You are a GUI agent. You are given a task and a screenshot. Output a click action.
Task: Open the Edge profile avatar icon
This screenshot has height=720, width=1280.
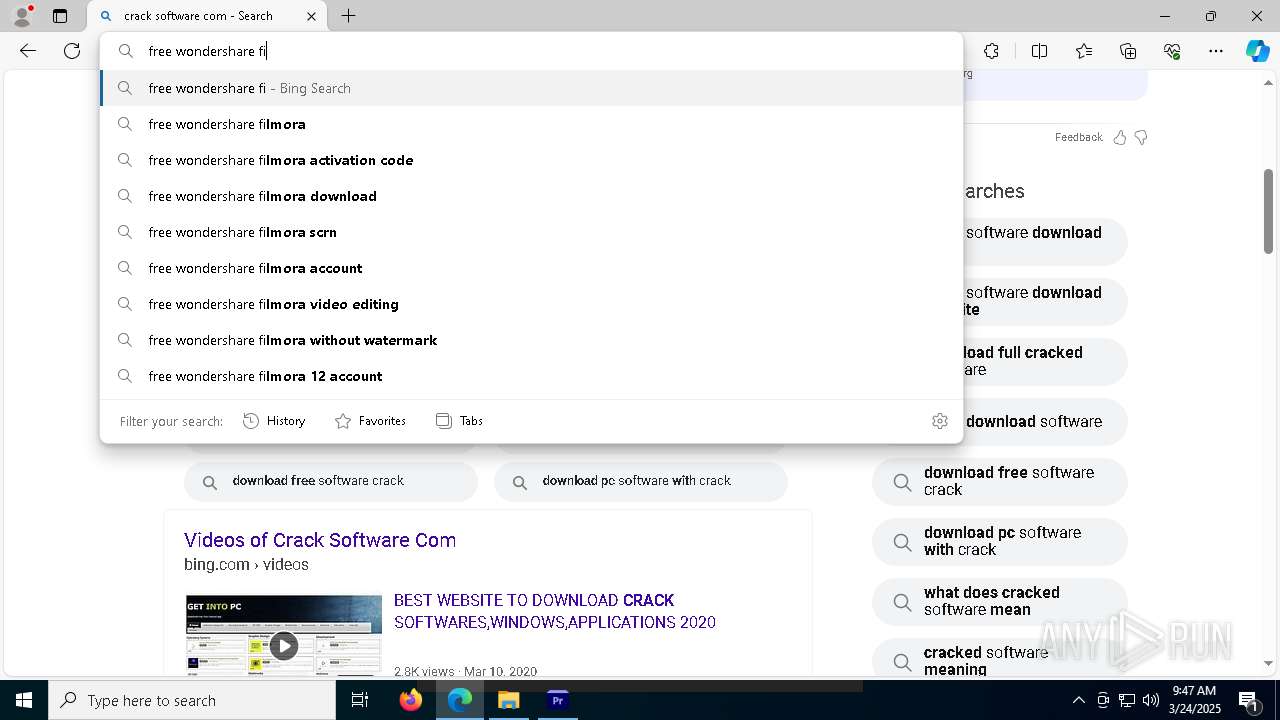tap(22, 16)
